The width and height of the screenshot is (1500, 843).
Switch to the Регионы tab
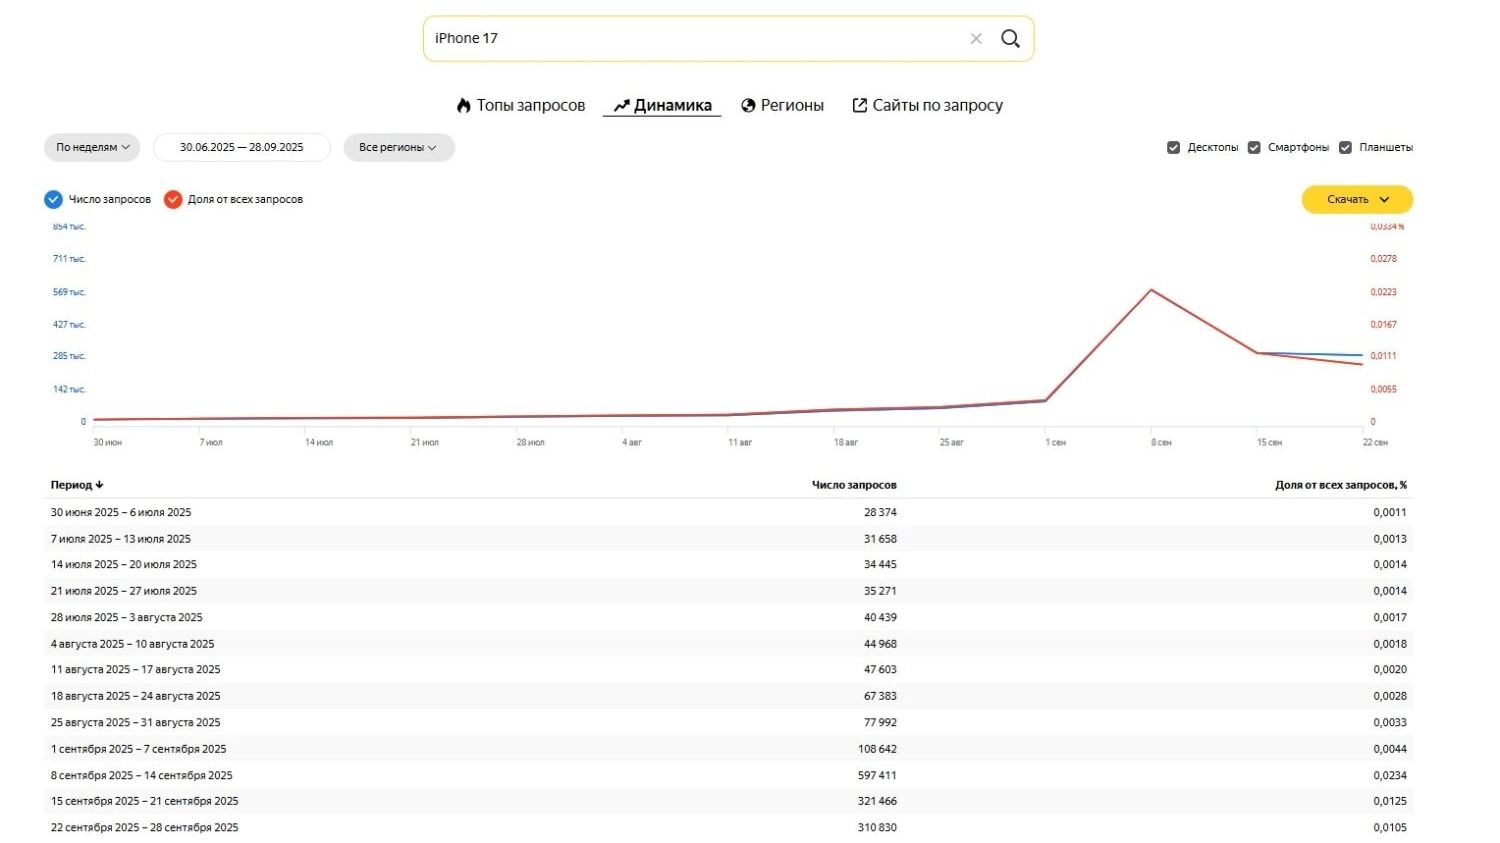pos(782,105)
